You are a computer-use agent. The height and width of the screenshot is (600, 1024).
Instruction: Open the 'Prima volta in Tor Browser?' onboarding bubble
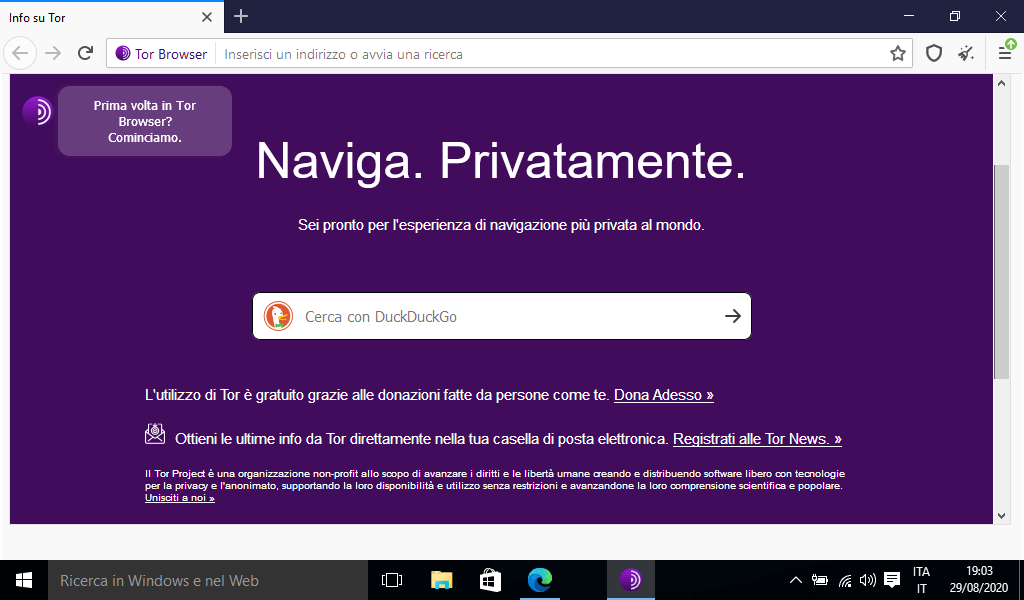pyautogui.click(x=145, y=121)
